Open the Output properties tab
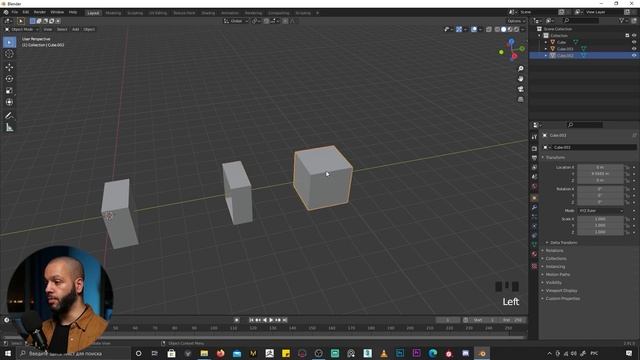Image resolution: width=640 pixels, height=360 pixels. [x=534, y=158]
